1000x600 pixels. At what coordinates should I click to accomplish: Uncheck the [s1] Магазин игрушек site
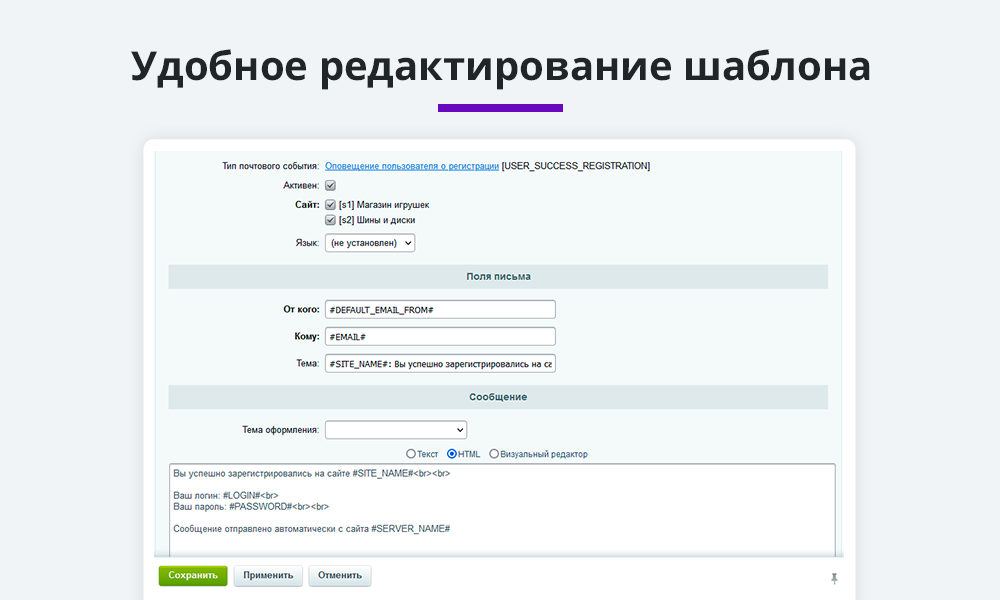pos(331,205)
